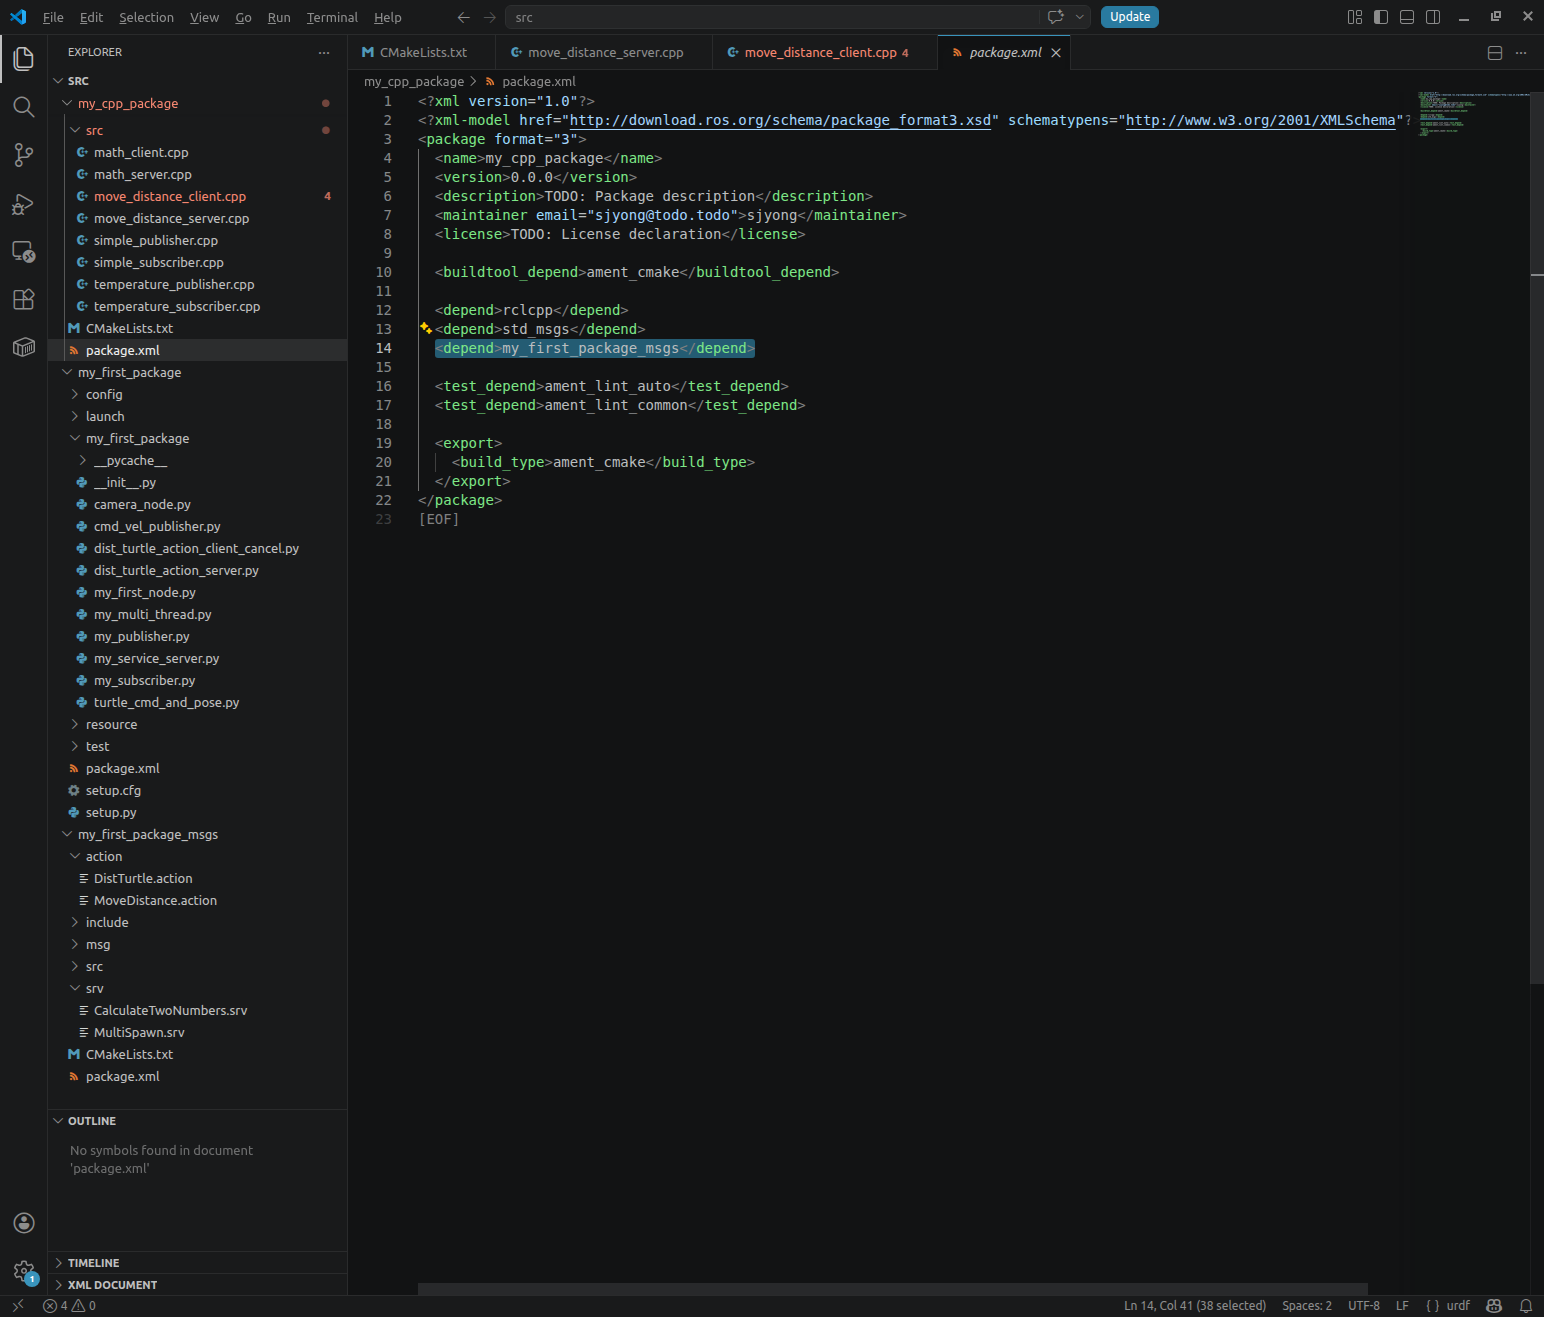Click the remote window status bar icon
Screen dimensions: 1544x1317
17,1305
